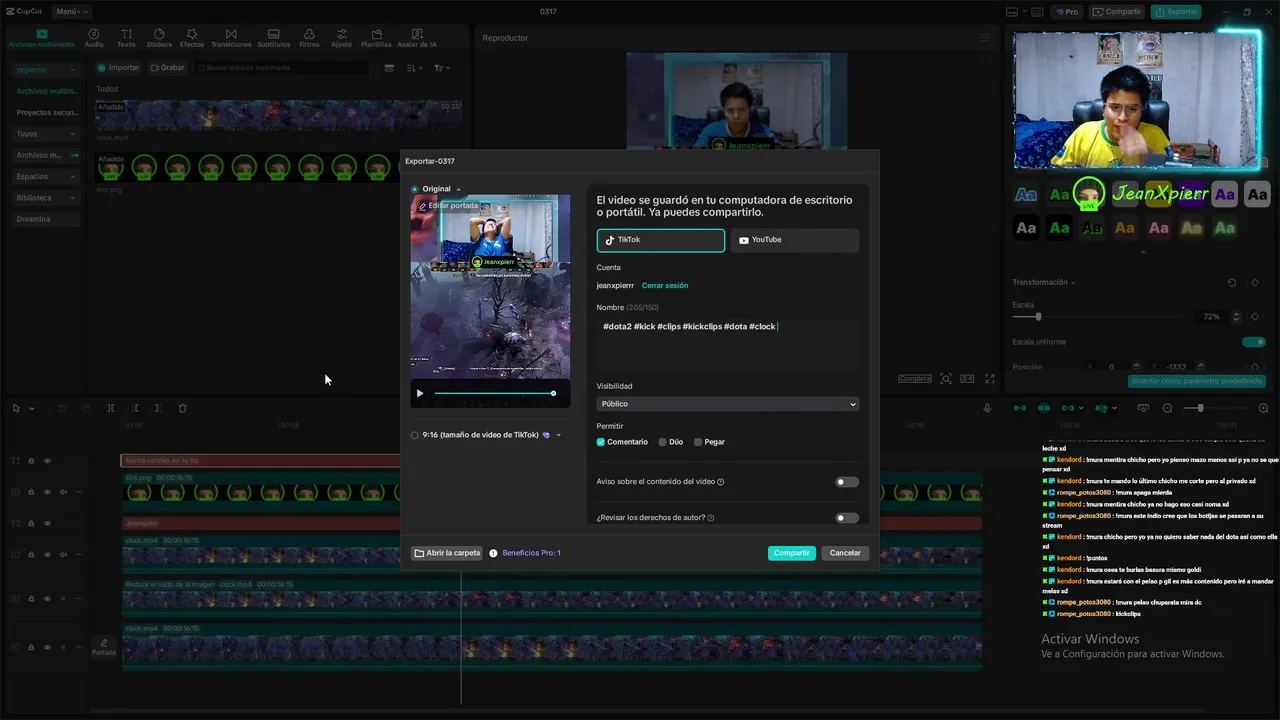The height and width of the screenshot is (720, 1280).
Task: Open the layout selector icon in top bar
Action: [x=1012, y=12]
